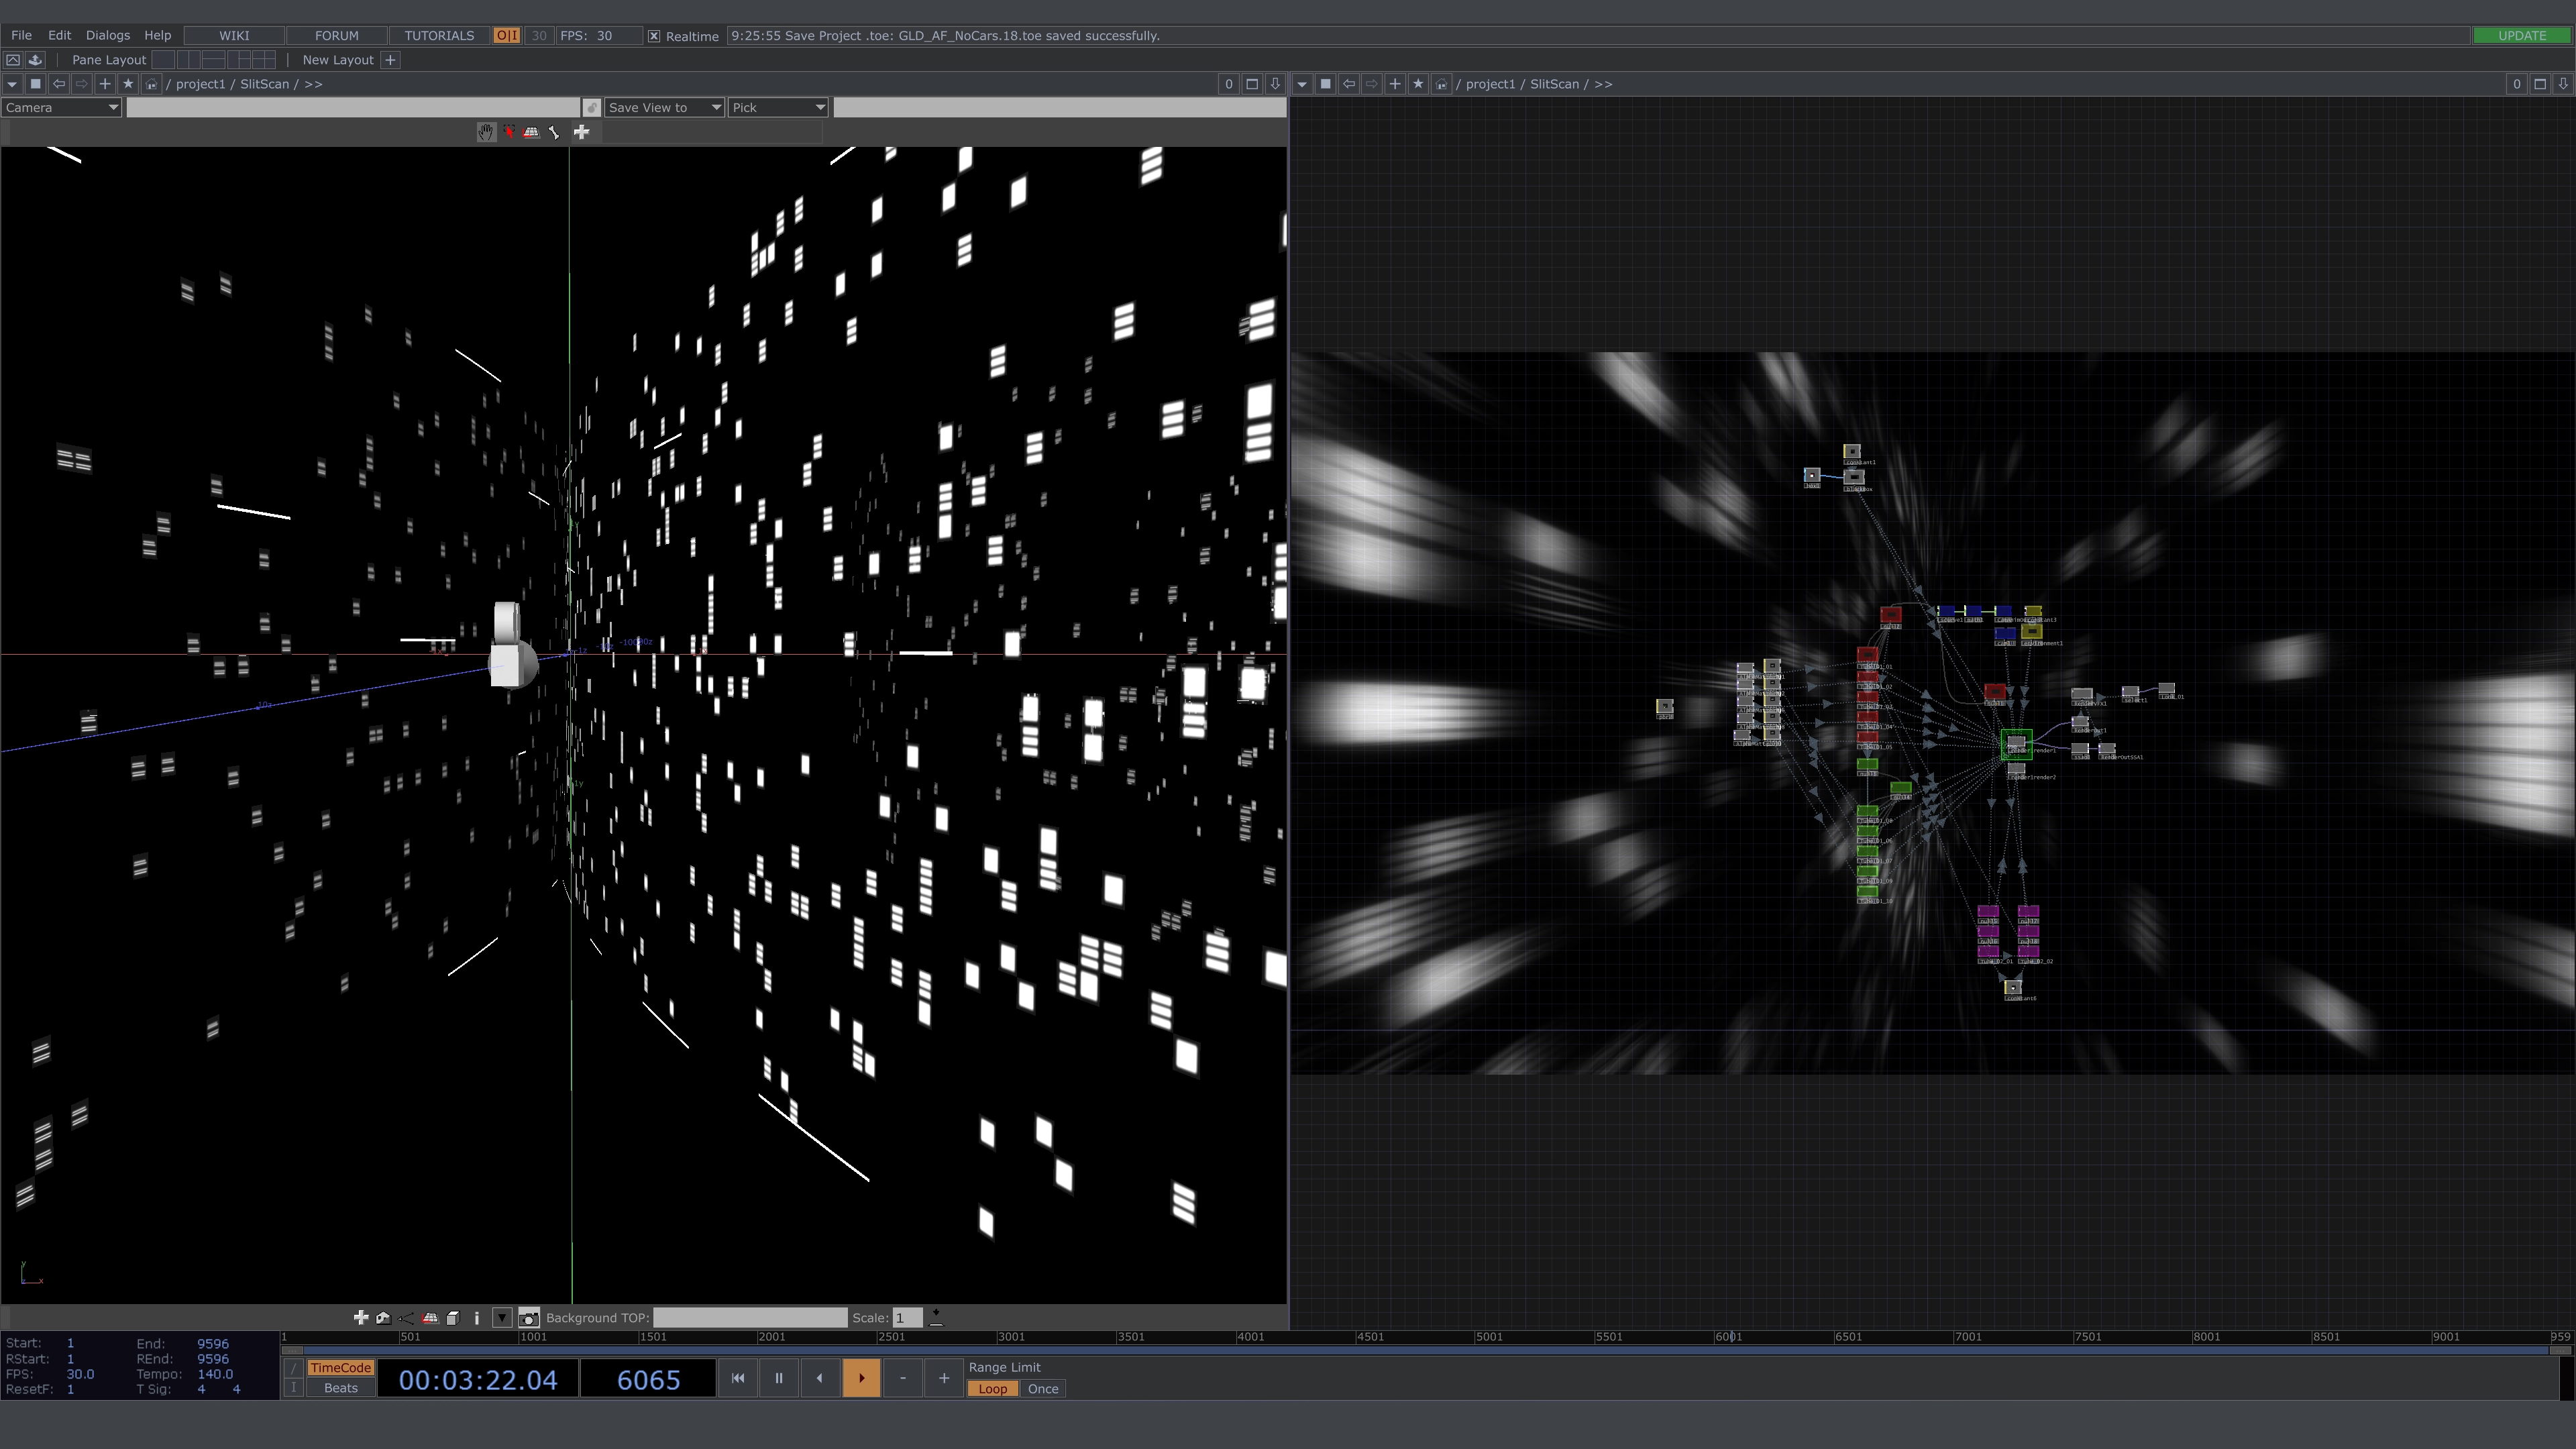Select the left-right split pane layout
Viewport: 2576px width, 1449px height.
(x=189, y=60)
